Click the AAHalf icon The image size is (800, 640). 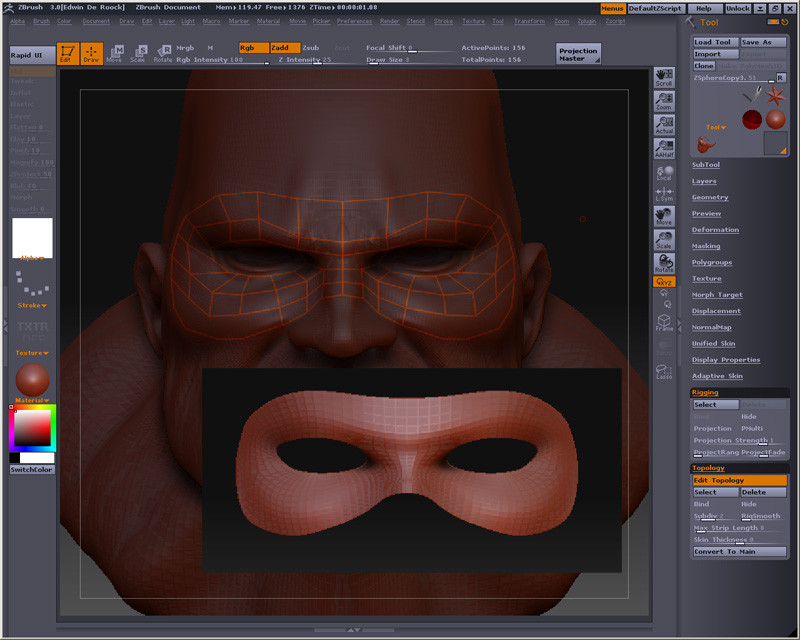(x=664, y=148)
